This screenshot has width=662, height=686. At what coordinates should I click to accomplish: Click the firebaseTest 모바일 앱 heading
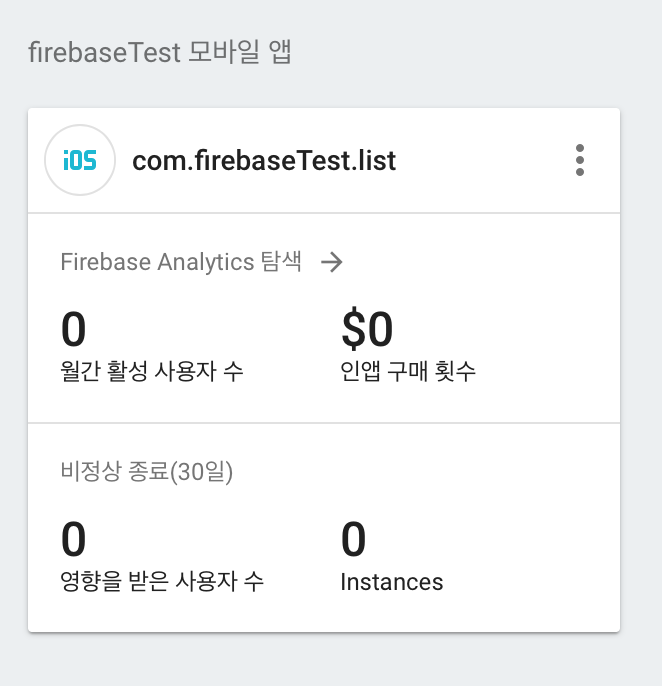click(160, 52)
